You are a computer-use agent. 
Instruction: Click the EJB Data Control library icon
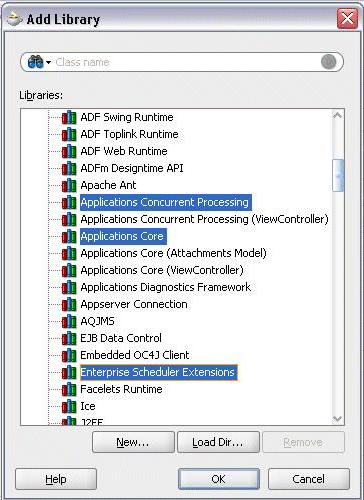pos(69,338)
